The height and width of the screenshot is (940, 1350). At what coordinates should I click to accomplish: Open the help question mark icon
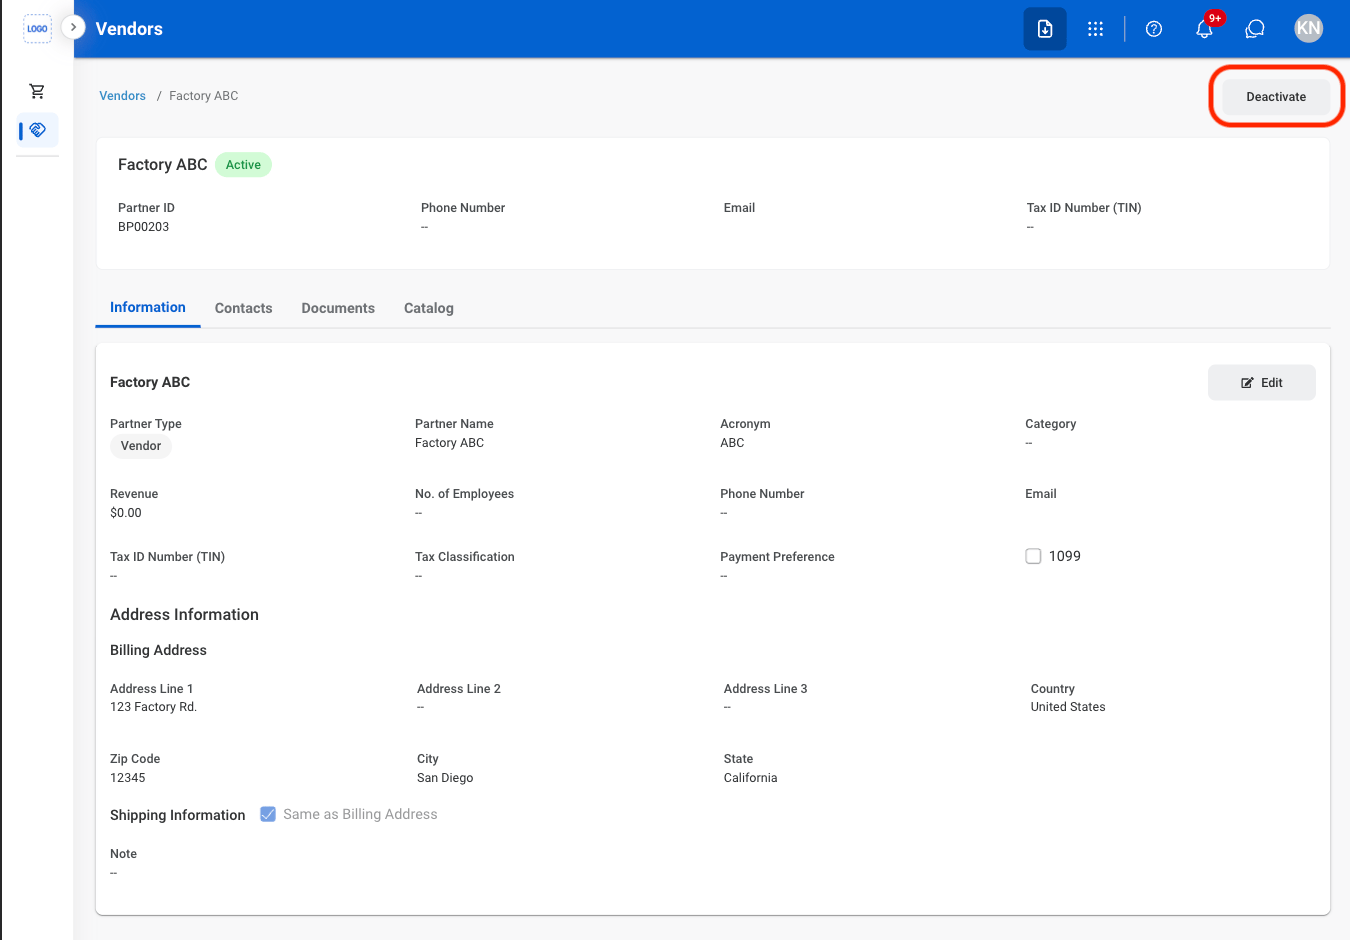[x=1154, y=29]
